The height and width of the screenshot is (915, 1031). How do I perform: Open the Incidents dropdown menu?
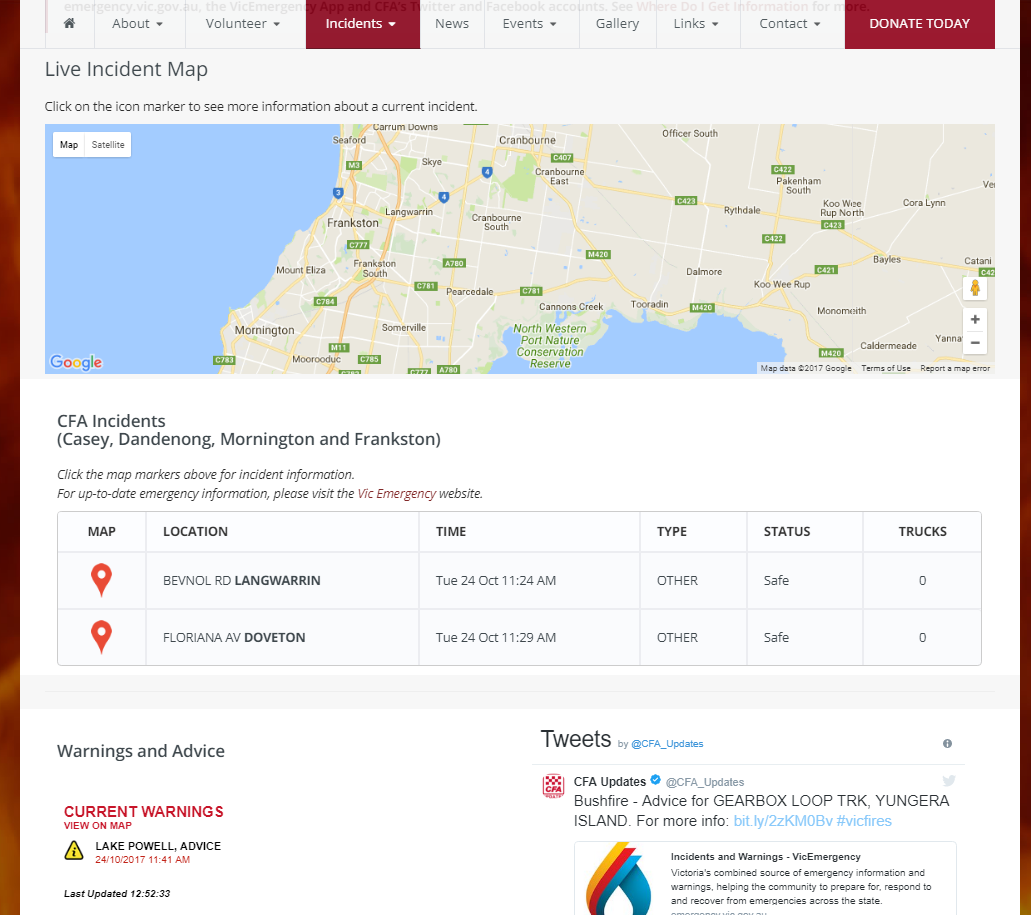click(x=361, y=23)
